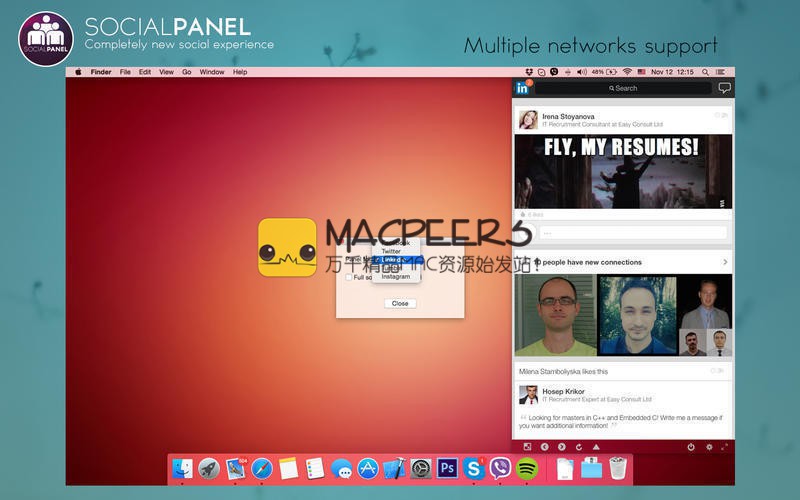This screenshot has height=500, width=800.
Task: Choose Instagram in the network dropdown
Action: point(395,276)
